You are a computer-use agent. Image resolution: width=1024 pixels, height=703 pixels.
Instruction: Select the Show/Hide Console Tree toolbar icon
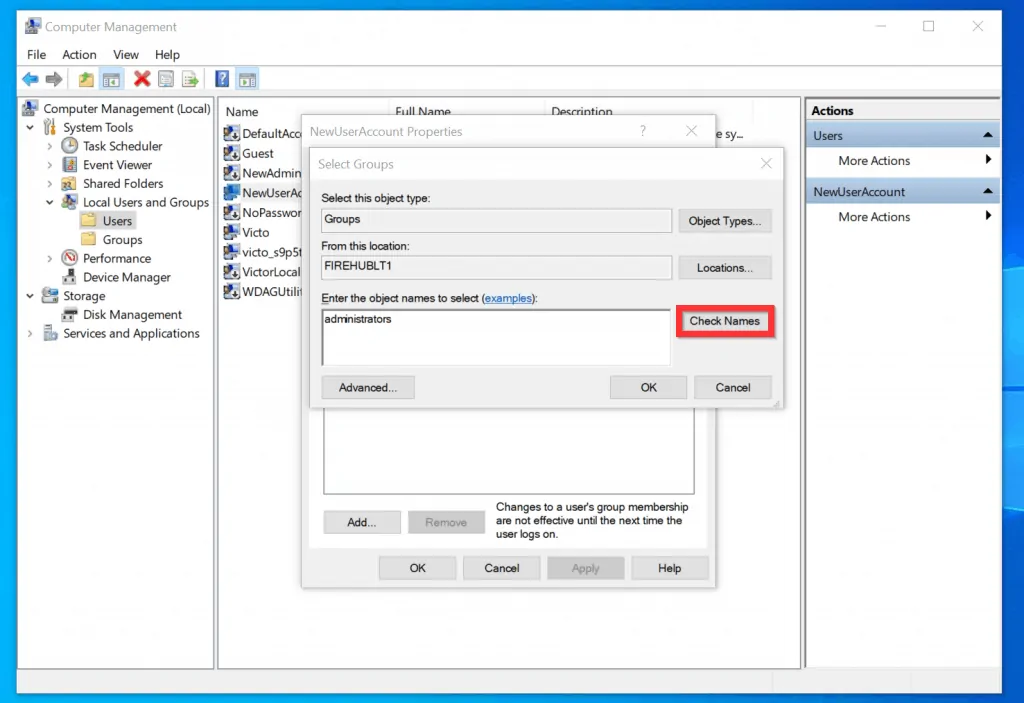click(113, 79)
